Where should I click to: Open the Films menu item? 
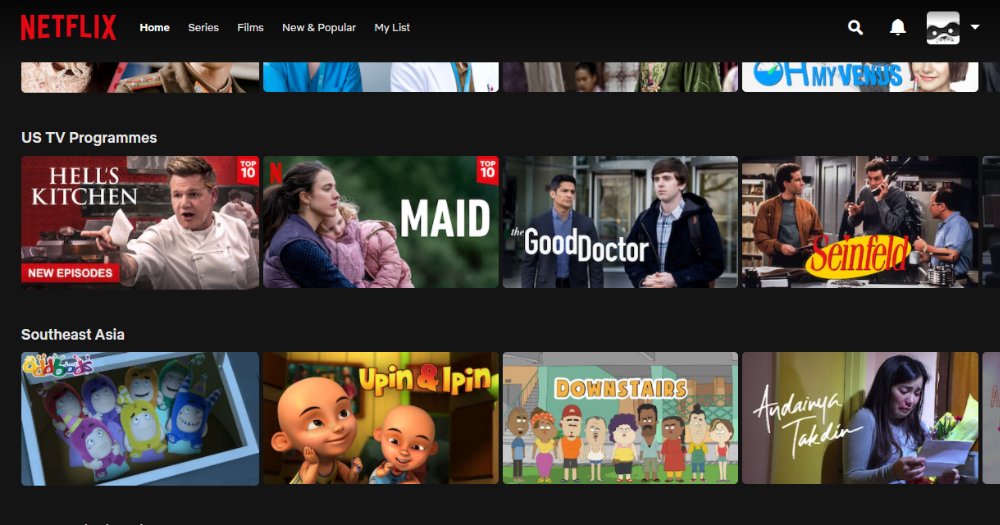point(250,27)
